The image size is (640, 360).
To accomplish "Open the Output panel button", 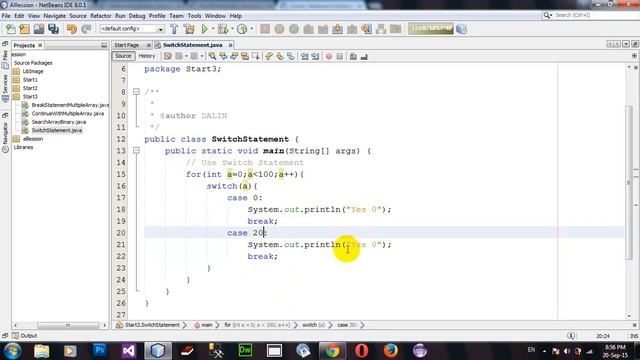I will coord(24,336).
